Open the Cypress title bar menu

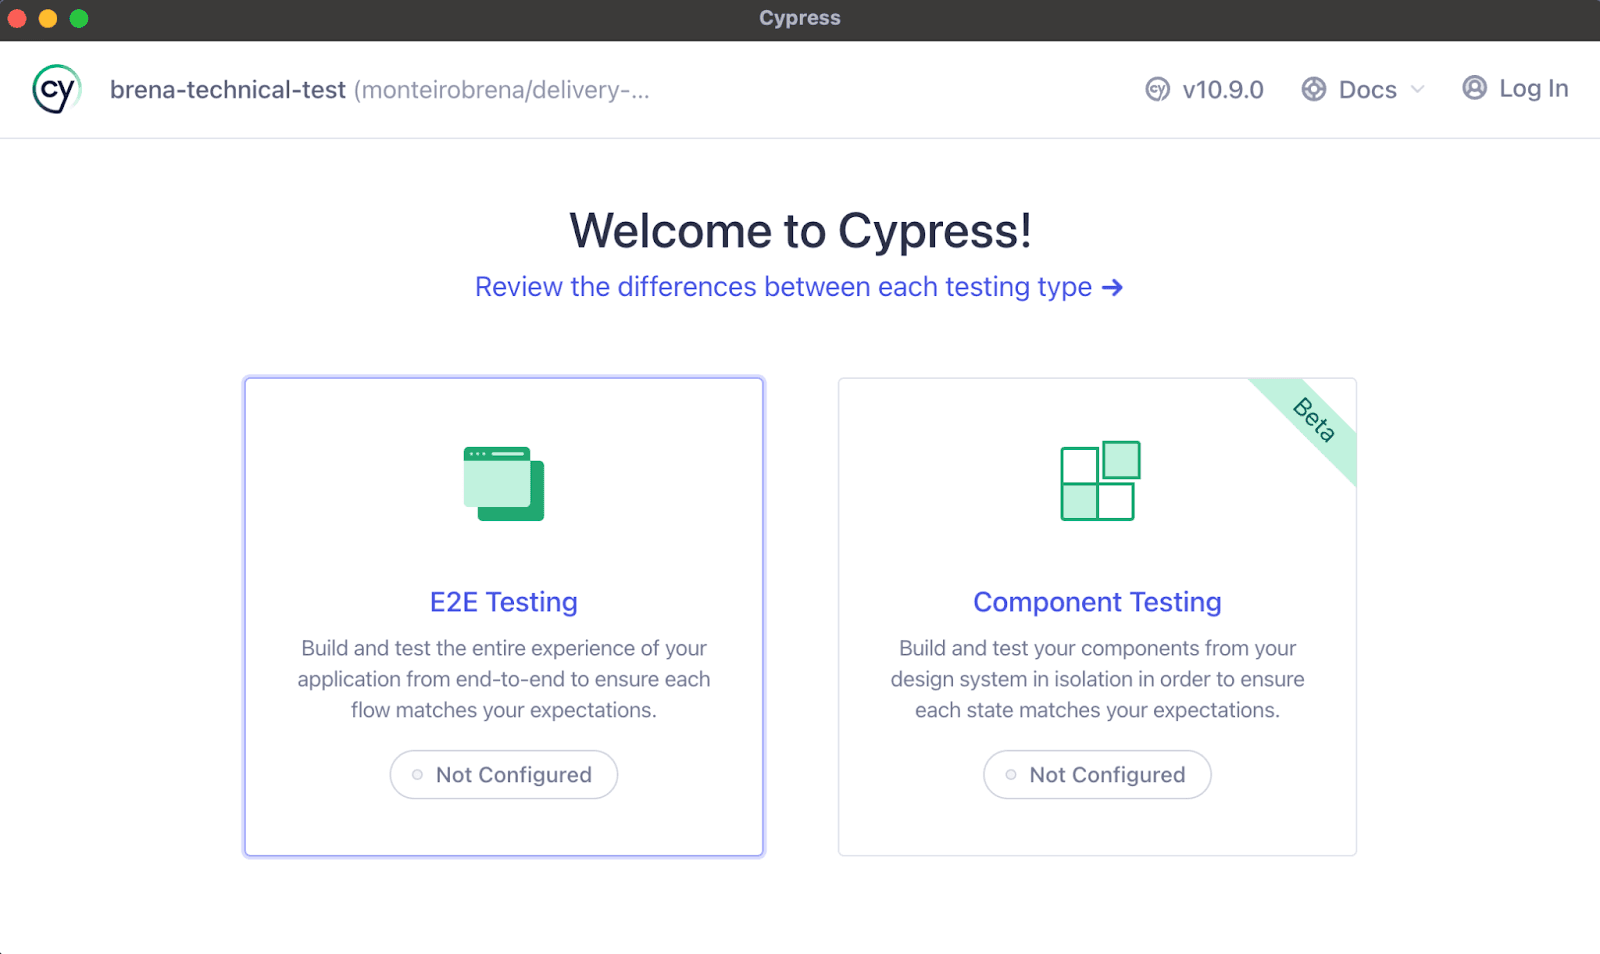click(x=799, y=17)
